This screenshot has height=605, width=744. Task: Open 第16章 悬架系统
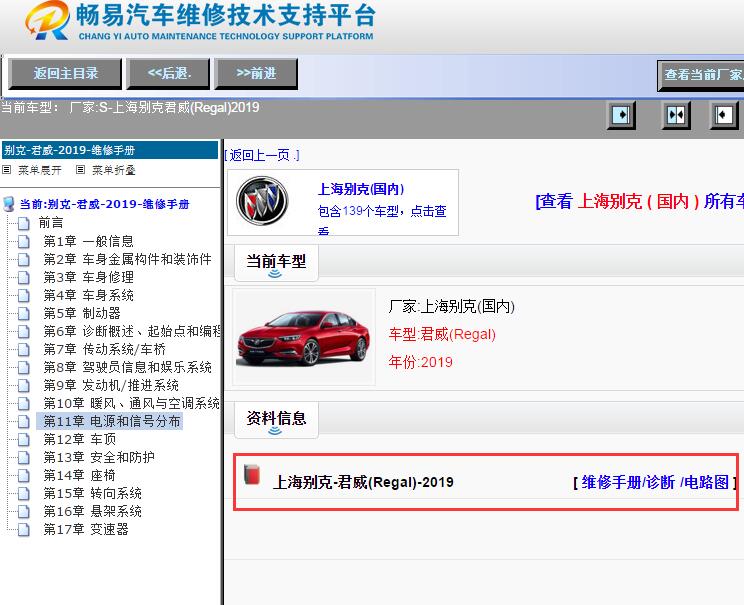[x=93, y=512]
